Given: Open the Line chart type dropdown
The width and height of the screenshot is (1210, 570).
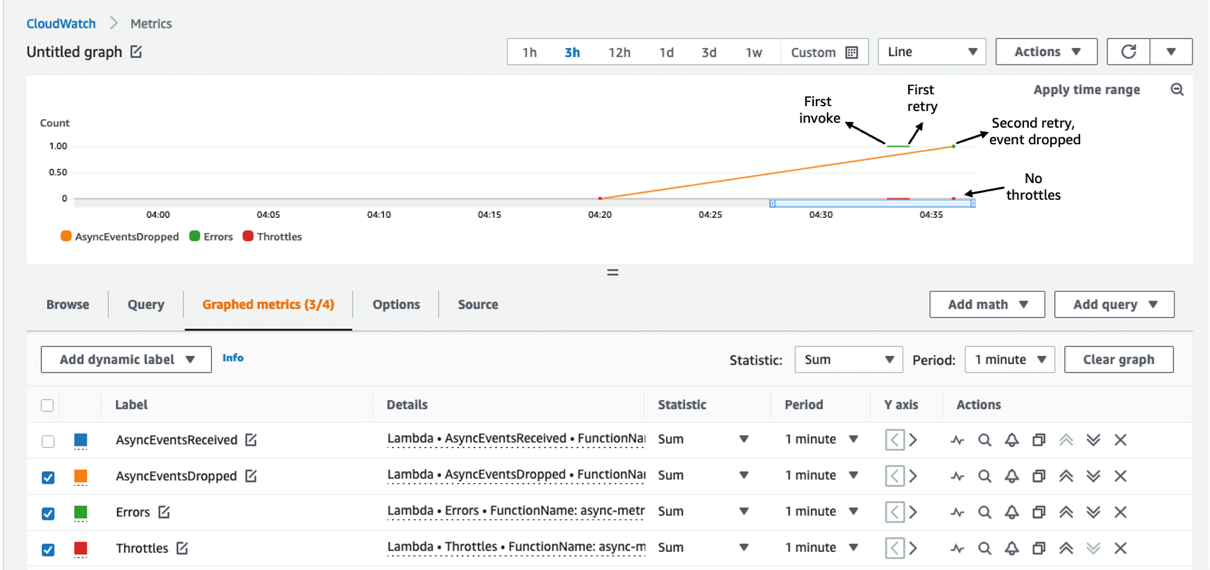Looking at the screenshot, I should coord(932,52).
